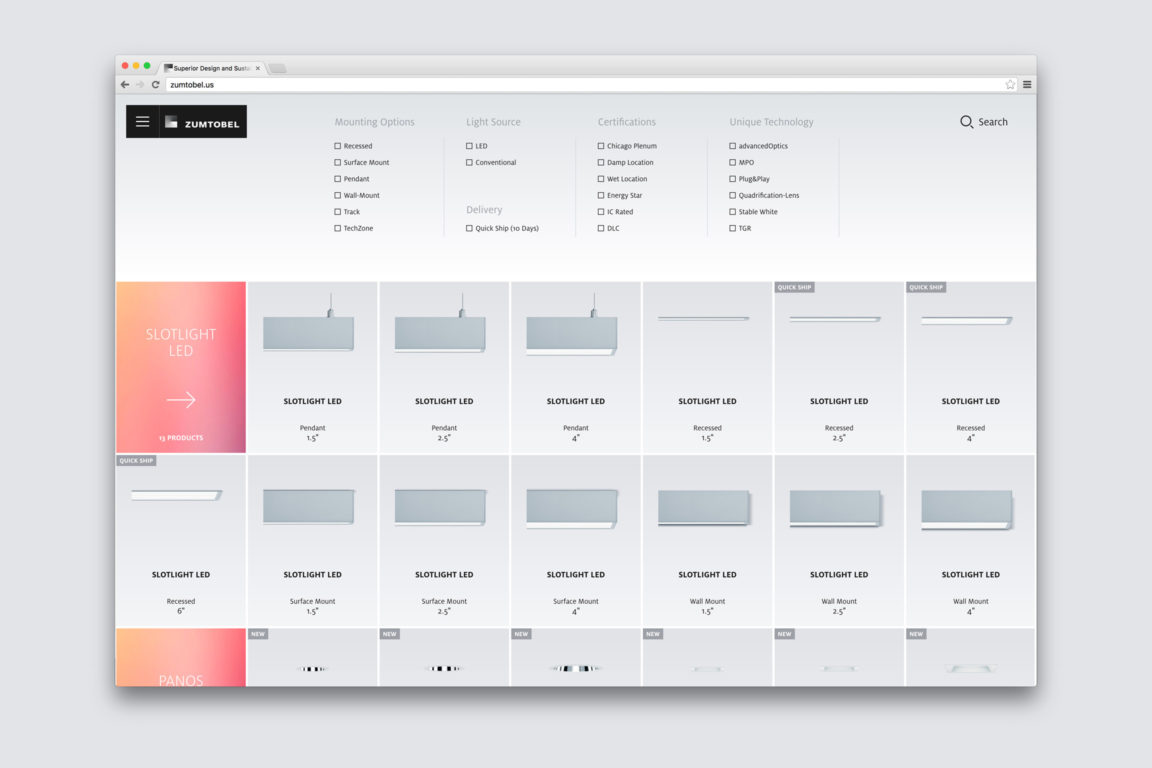Bookmark page with the star icon
The height and width of the screenshot is (768, 1152).
[1010, 85]
